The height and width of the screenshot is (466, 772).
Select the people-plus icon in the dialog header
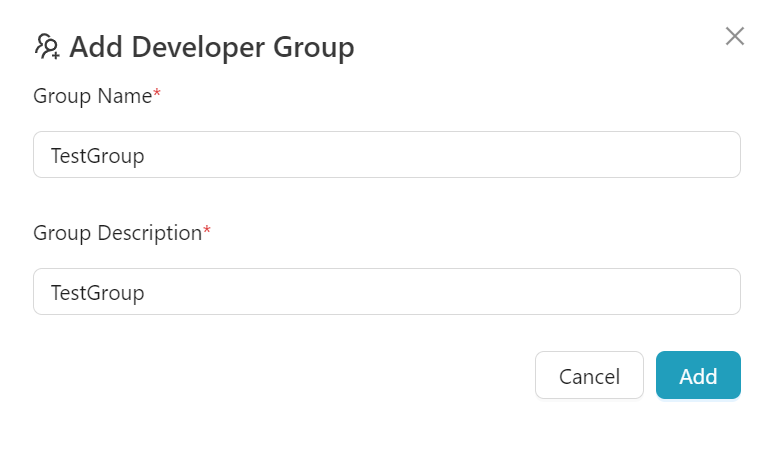(x=46, y=46)
